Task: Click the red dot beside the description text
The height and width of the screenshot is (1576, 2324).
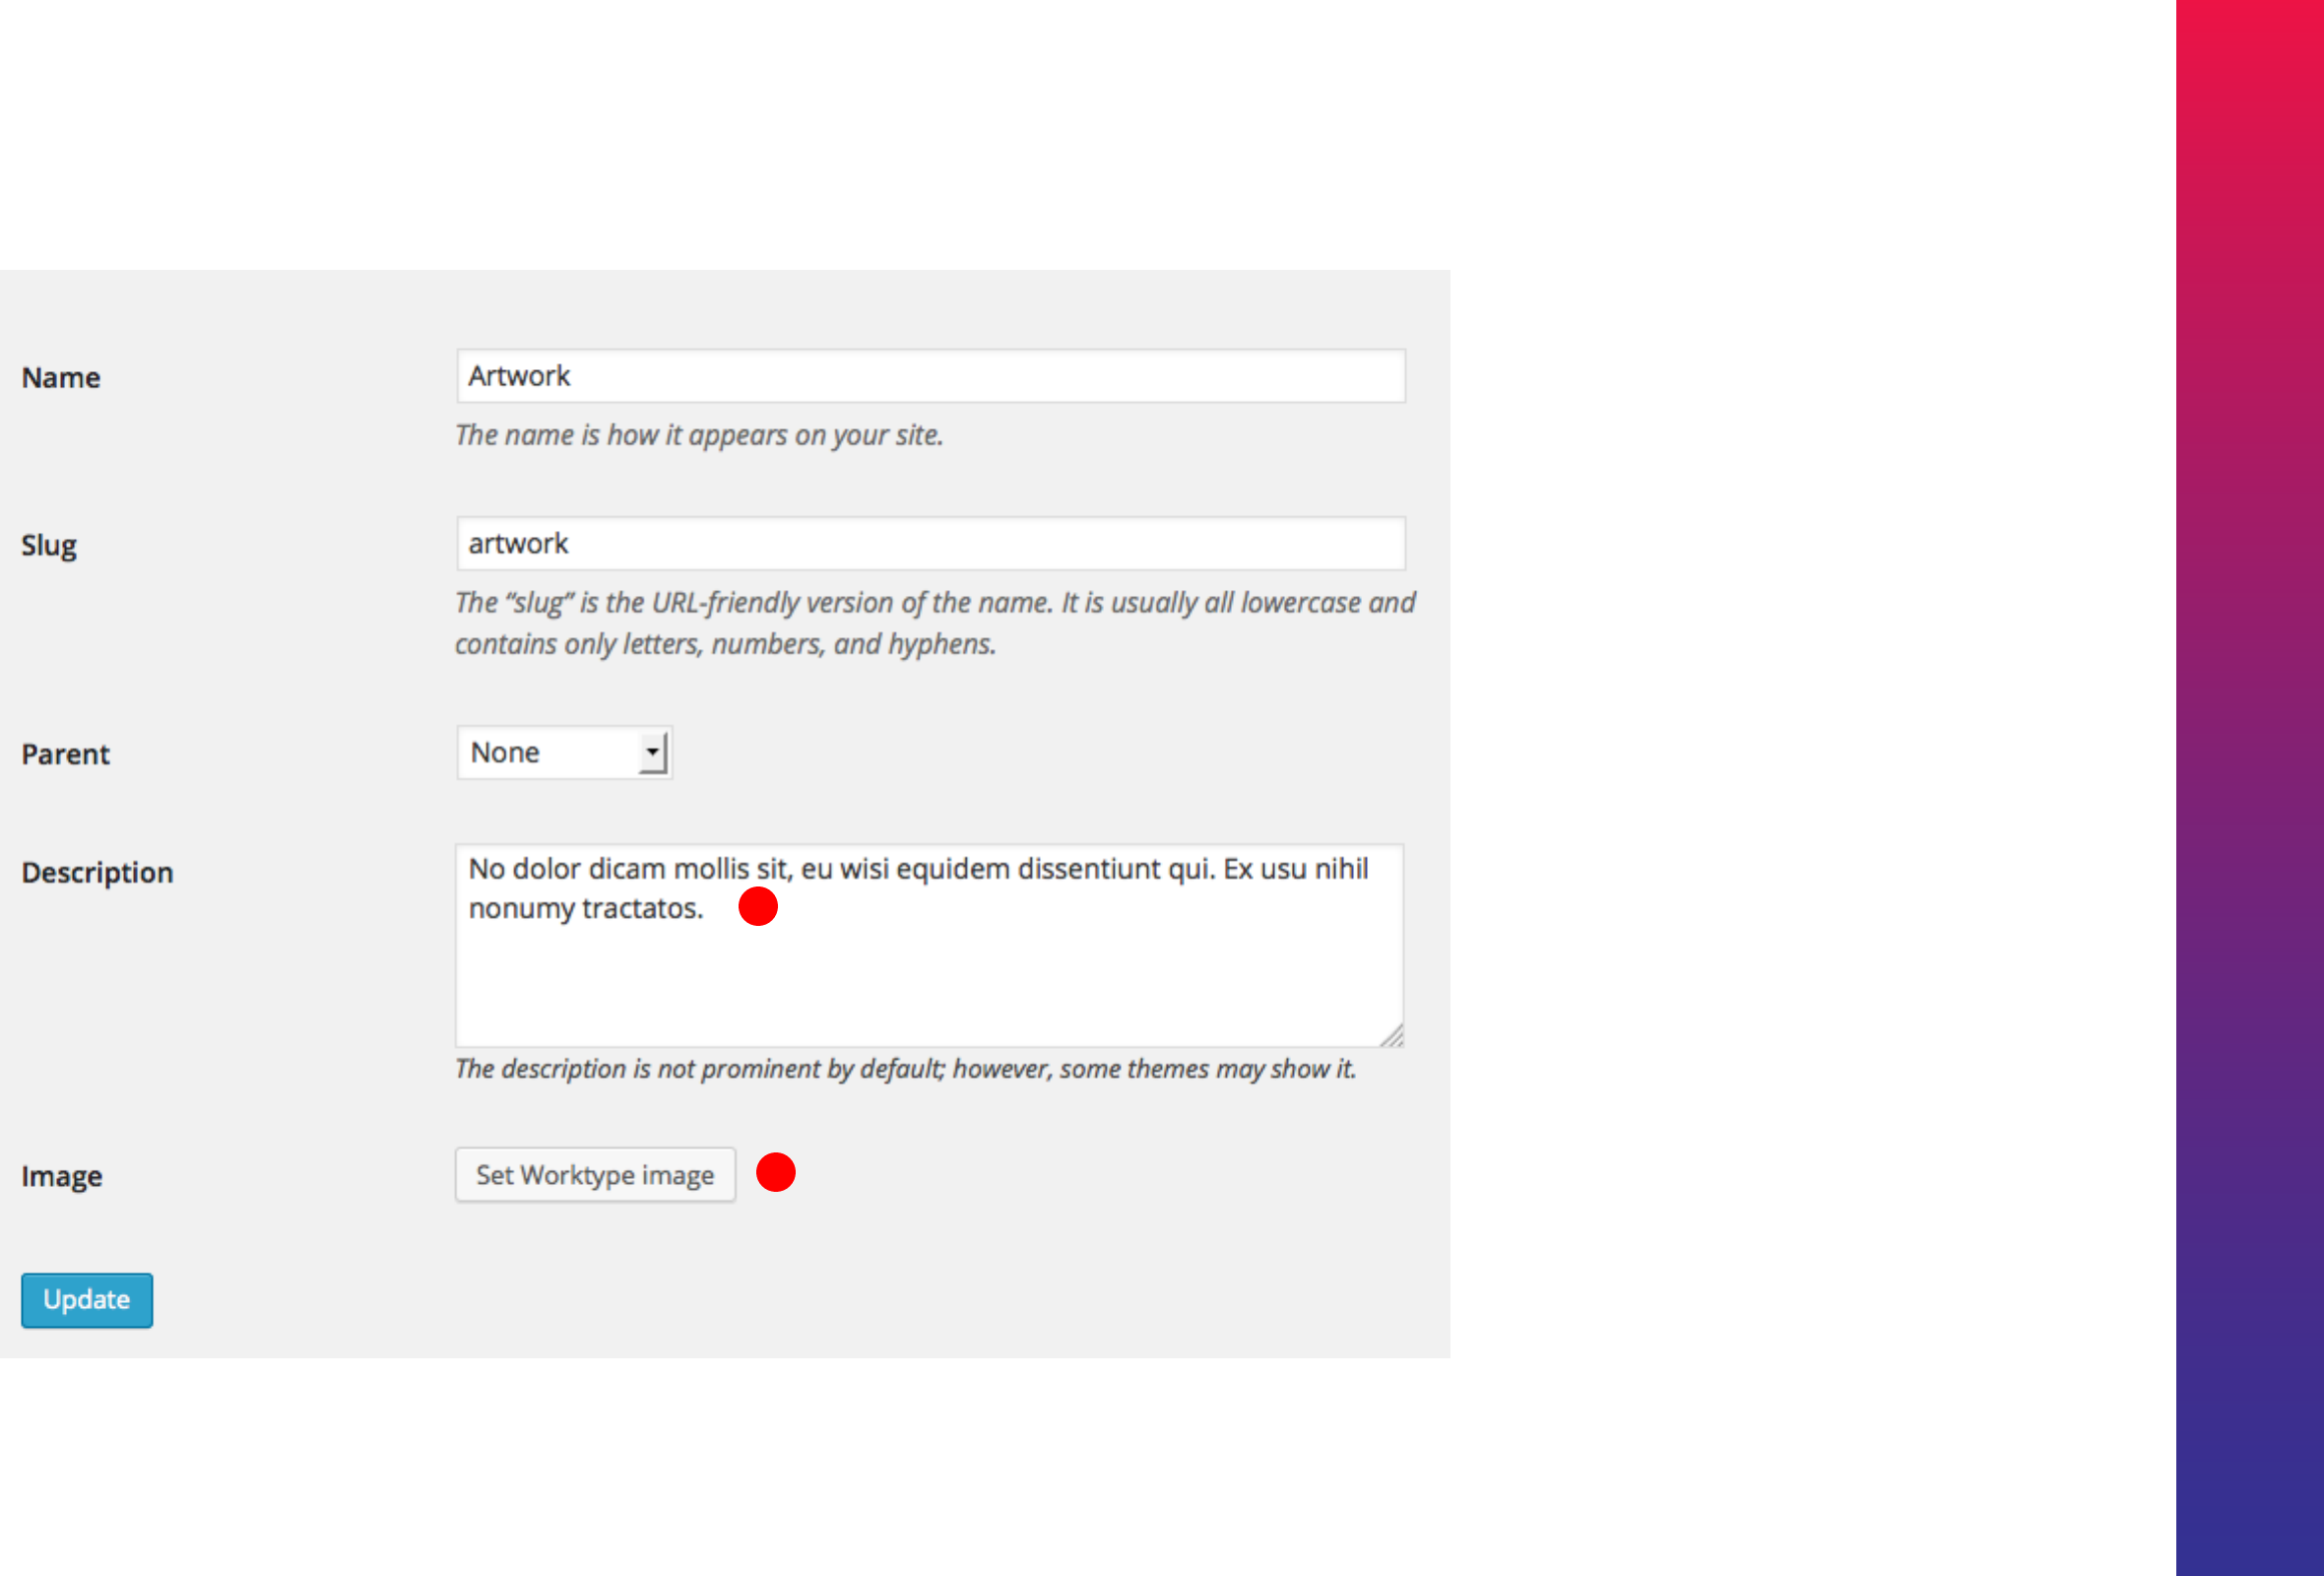Action: (757, 906)
